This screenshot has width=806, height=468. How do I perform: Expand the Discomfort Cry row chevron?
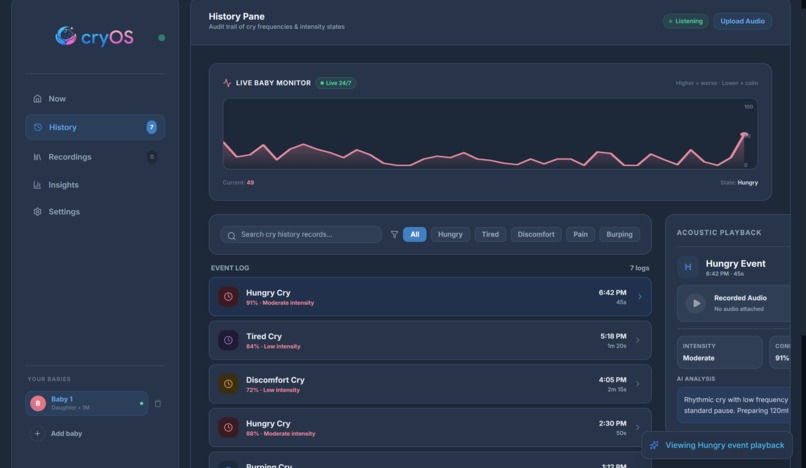point(638,384)
